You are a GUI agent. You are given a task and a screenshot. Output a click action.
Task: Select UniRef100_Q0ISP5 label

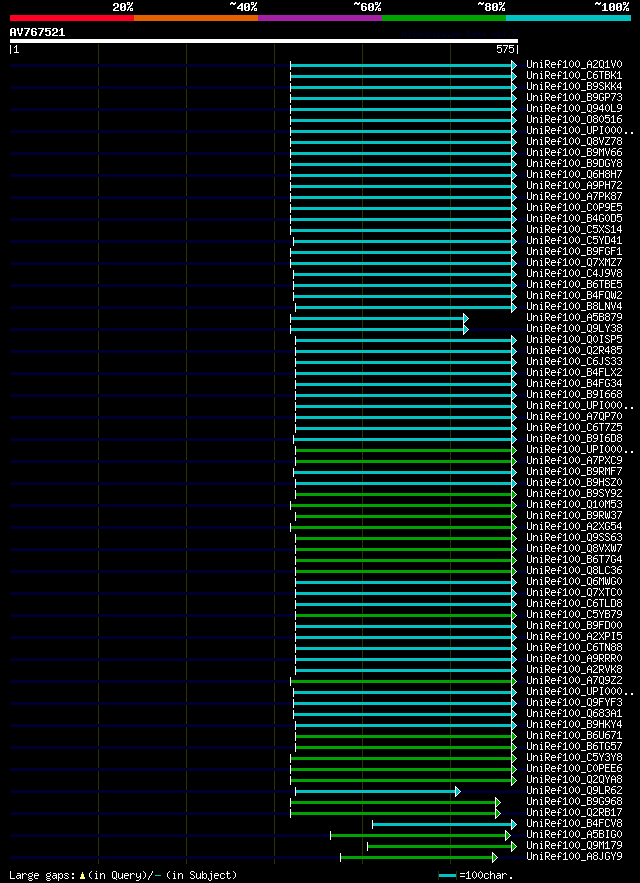coord(574,340)
